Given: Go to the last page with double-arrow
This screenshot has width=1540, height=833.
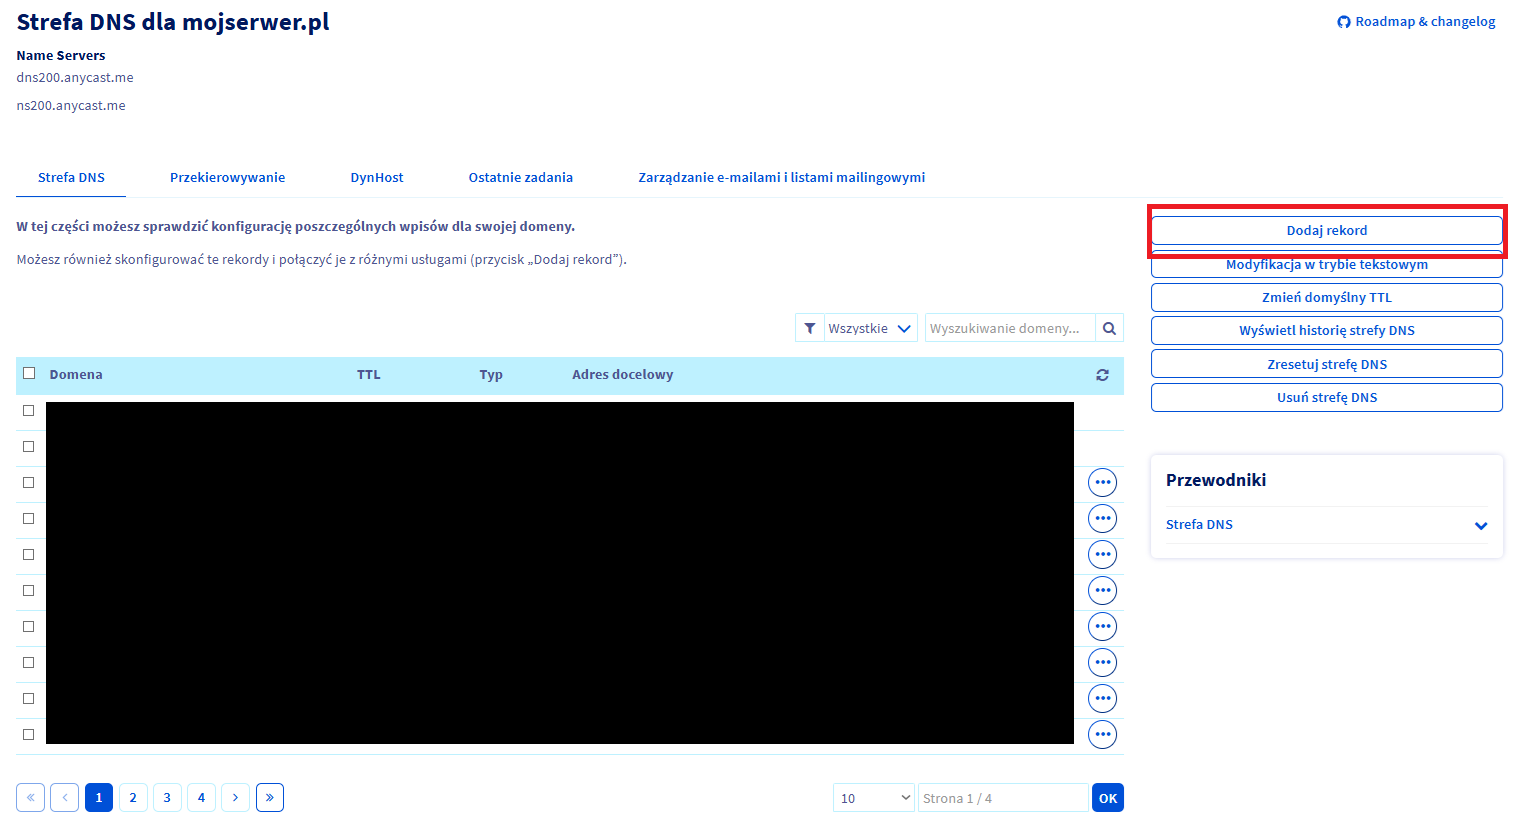Looking at the screenshot, I should click(270, 797).
